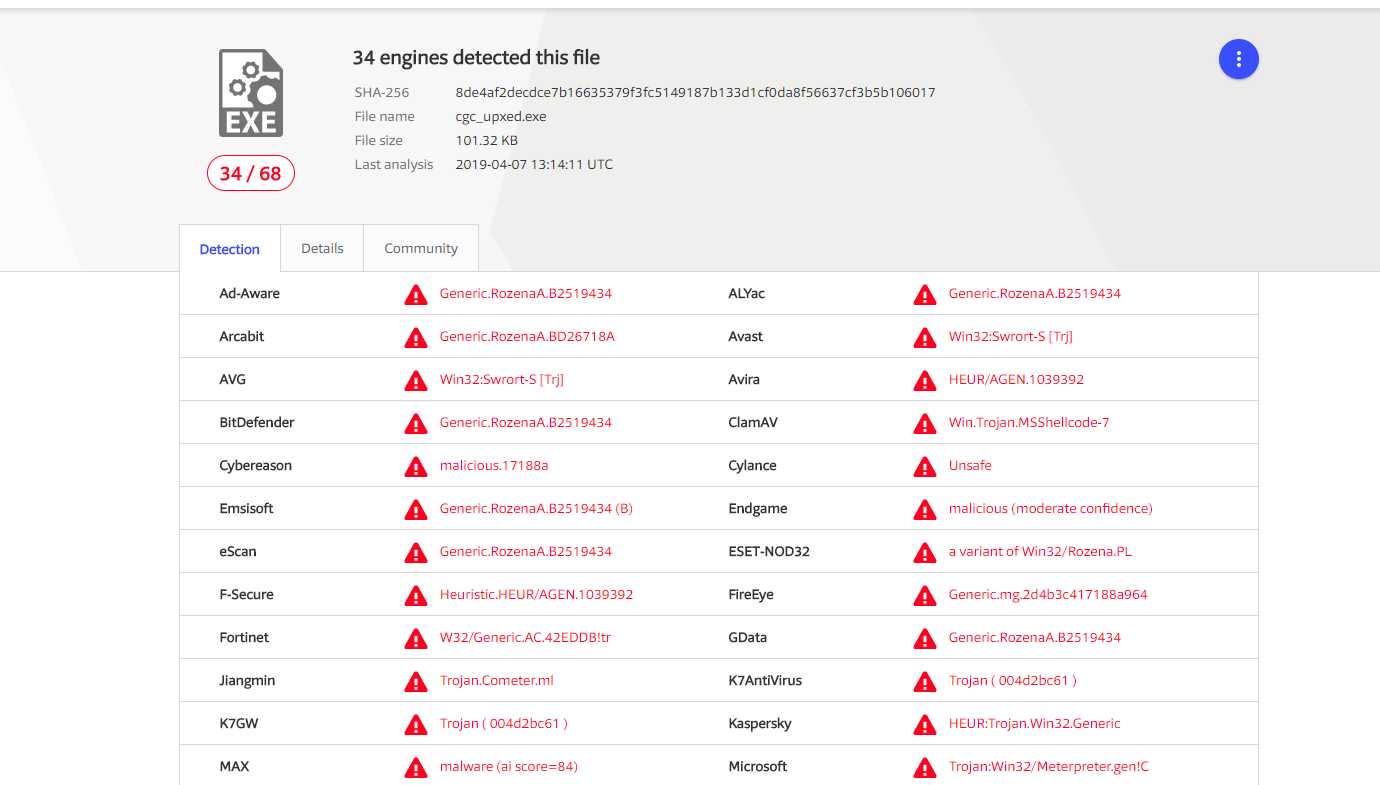Click Microsoft result Trojan:Win32/Meterpreter.gen!C
The height and width of the screenshot is (785, 1380).
coord(1049,766)
